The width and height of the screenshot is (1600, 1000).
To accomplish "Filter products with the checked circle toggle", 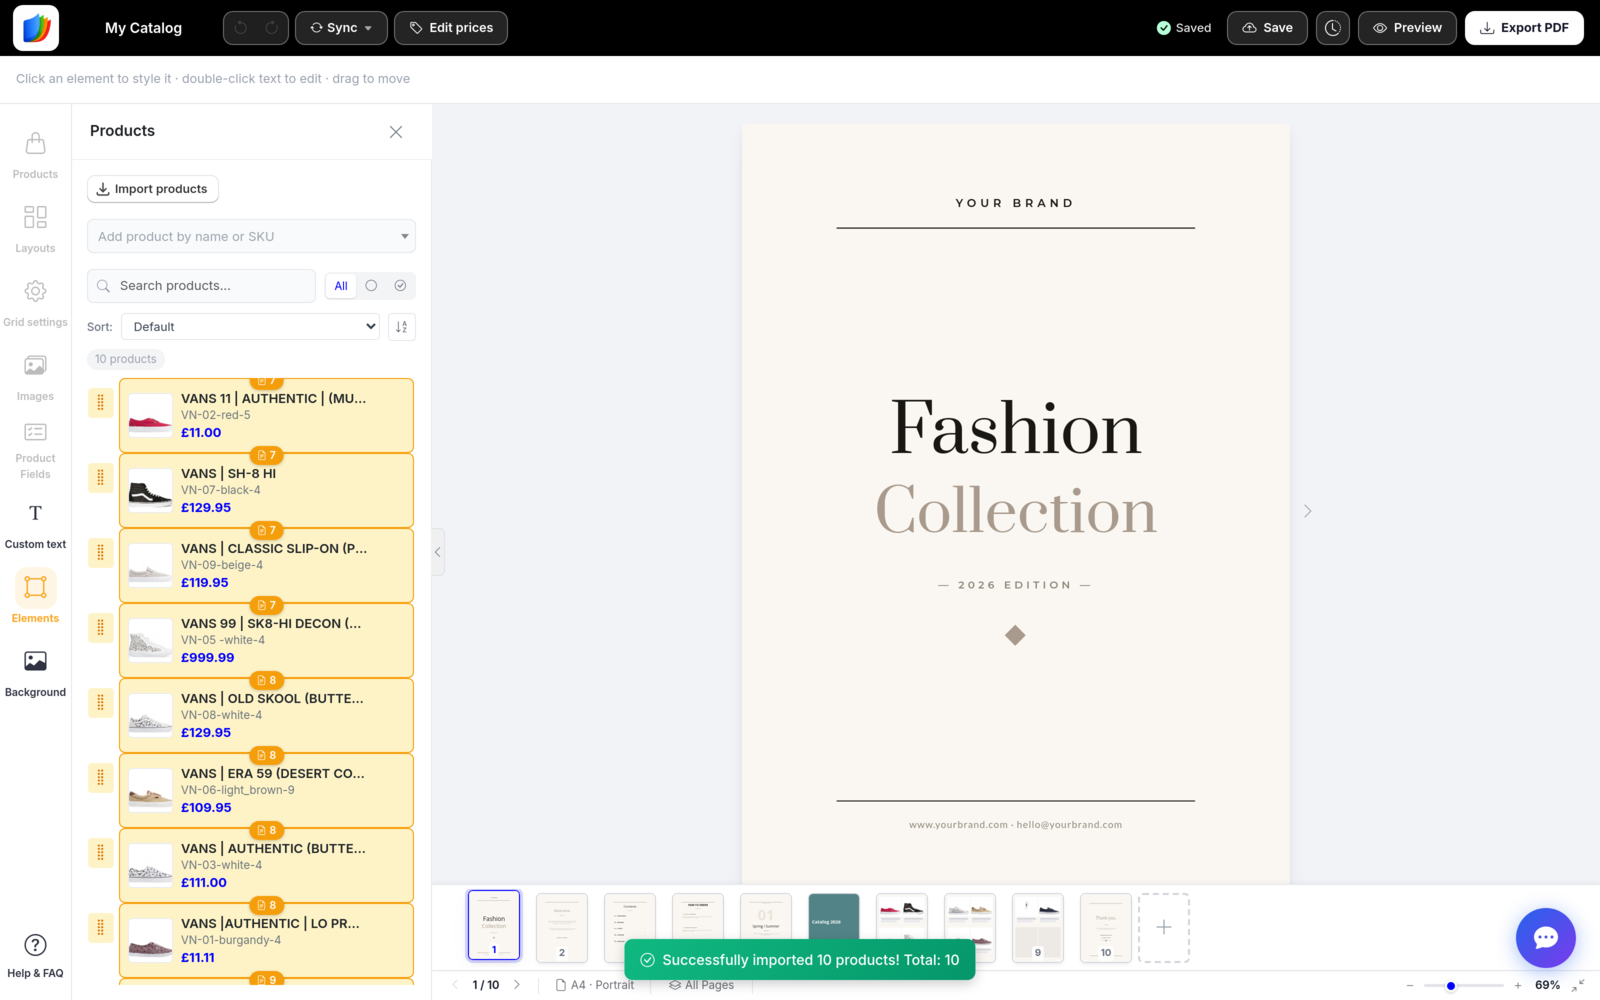I will pyautogui.click(x=400, y=286).
